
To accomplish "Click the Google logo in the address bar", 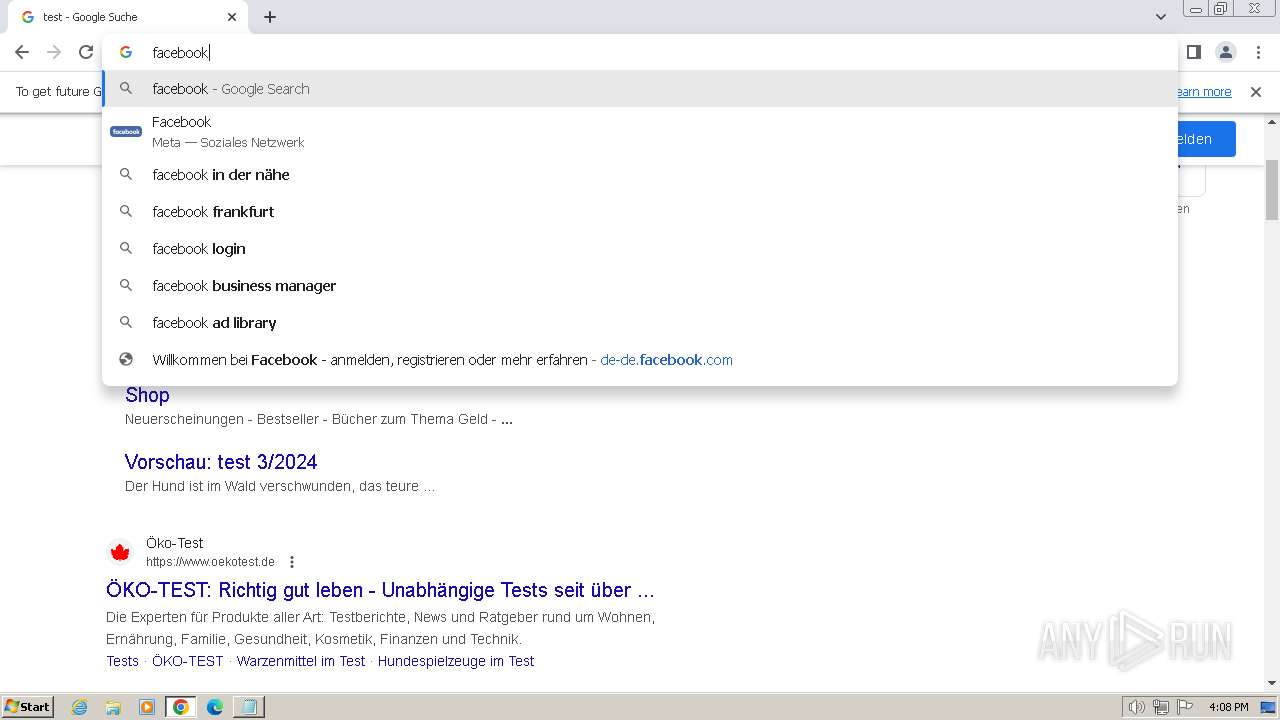I will tap(126, 52).
